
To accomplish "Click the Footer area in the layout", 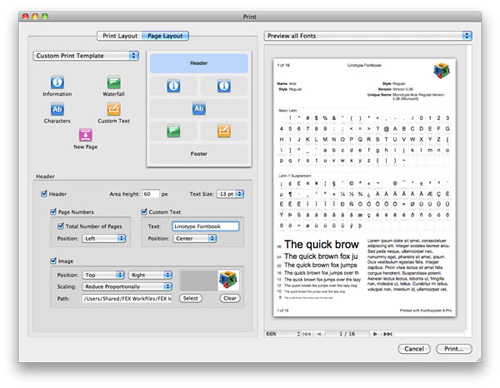I will (199, 154).
